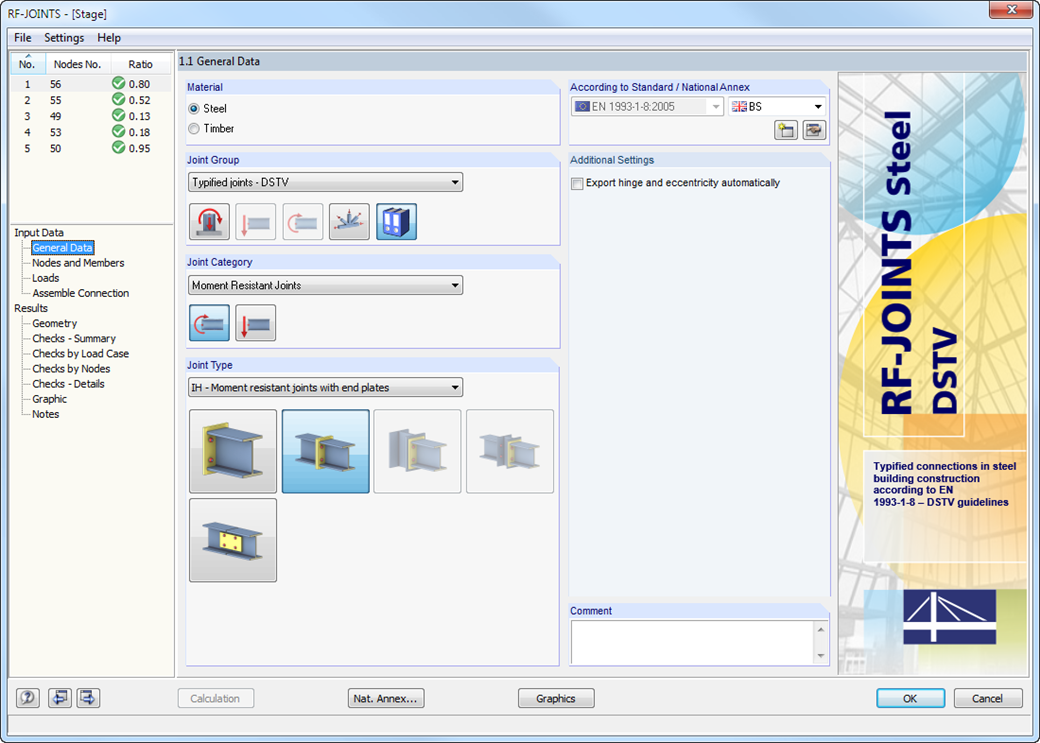Click the Graphics button
1040x743 pixels.
pyautogui.click(x=556, y=698)
